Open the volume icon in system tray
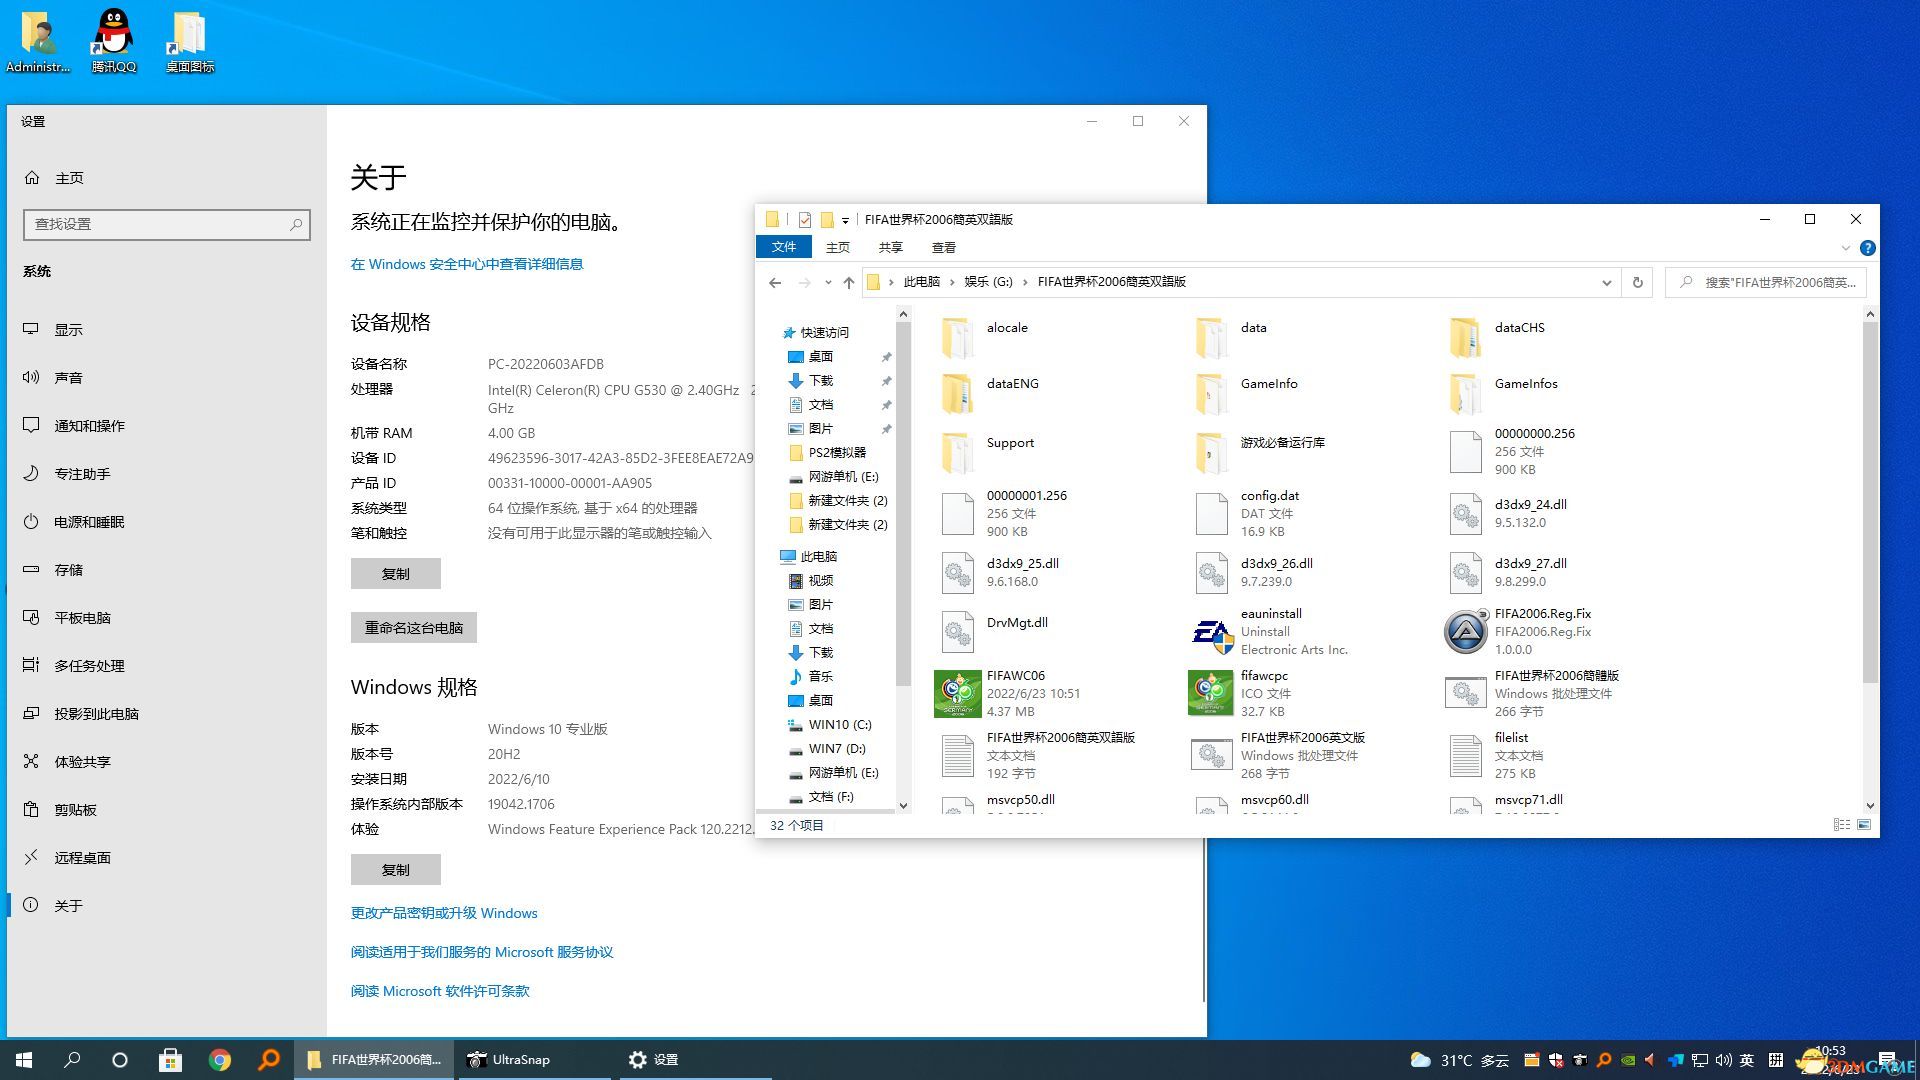This screenshot has height=1080, width=1920. pyautogui.click(x=1723, y=1060)
